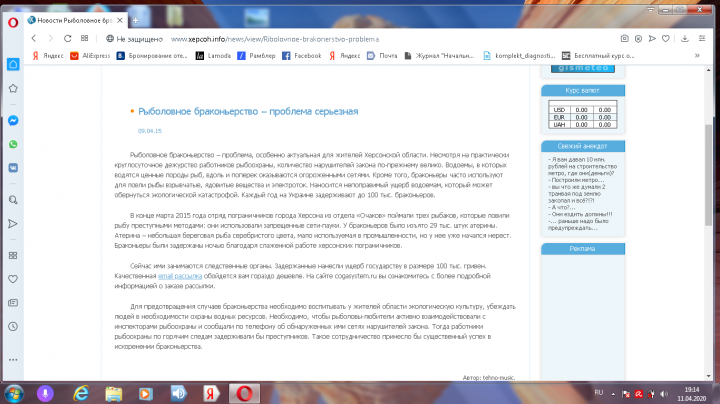720x404 pixels.
Task: Open the Facebook bookmark
Action: tap(302, 56)
